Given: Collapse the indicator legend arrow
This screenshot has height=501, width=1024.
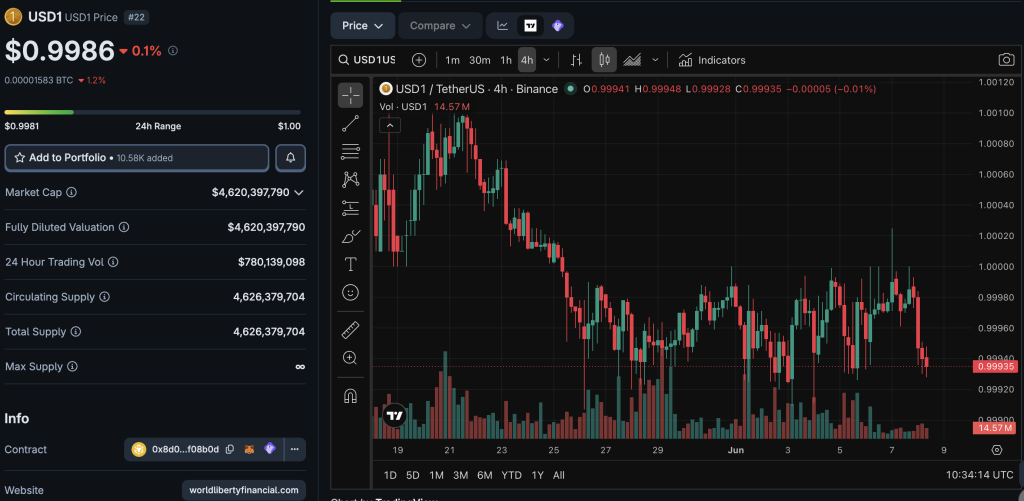Looking at the screenshot, I should [x=390, y=125].
